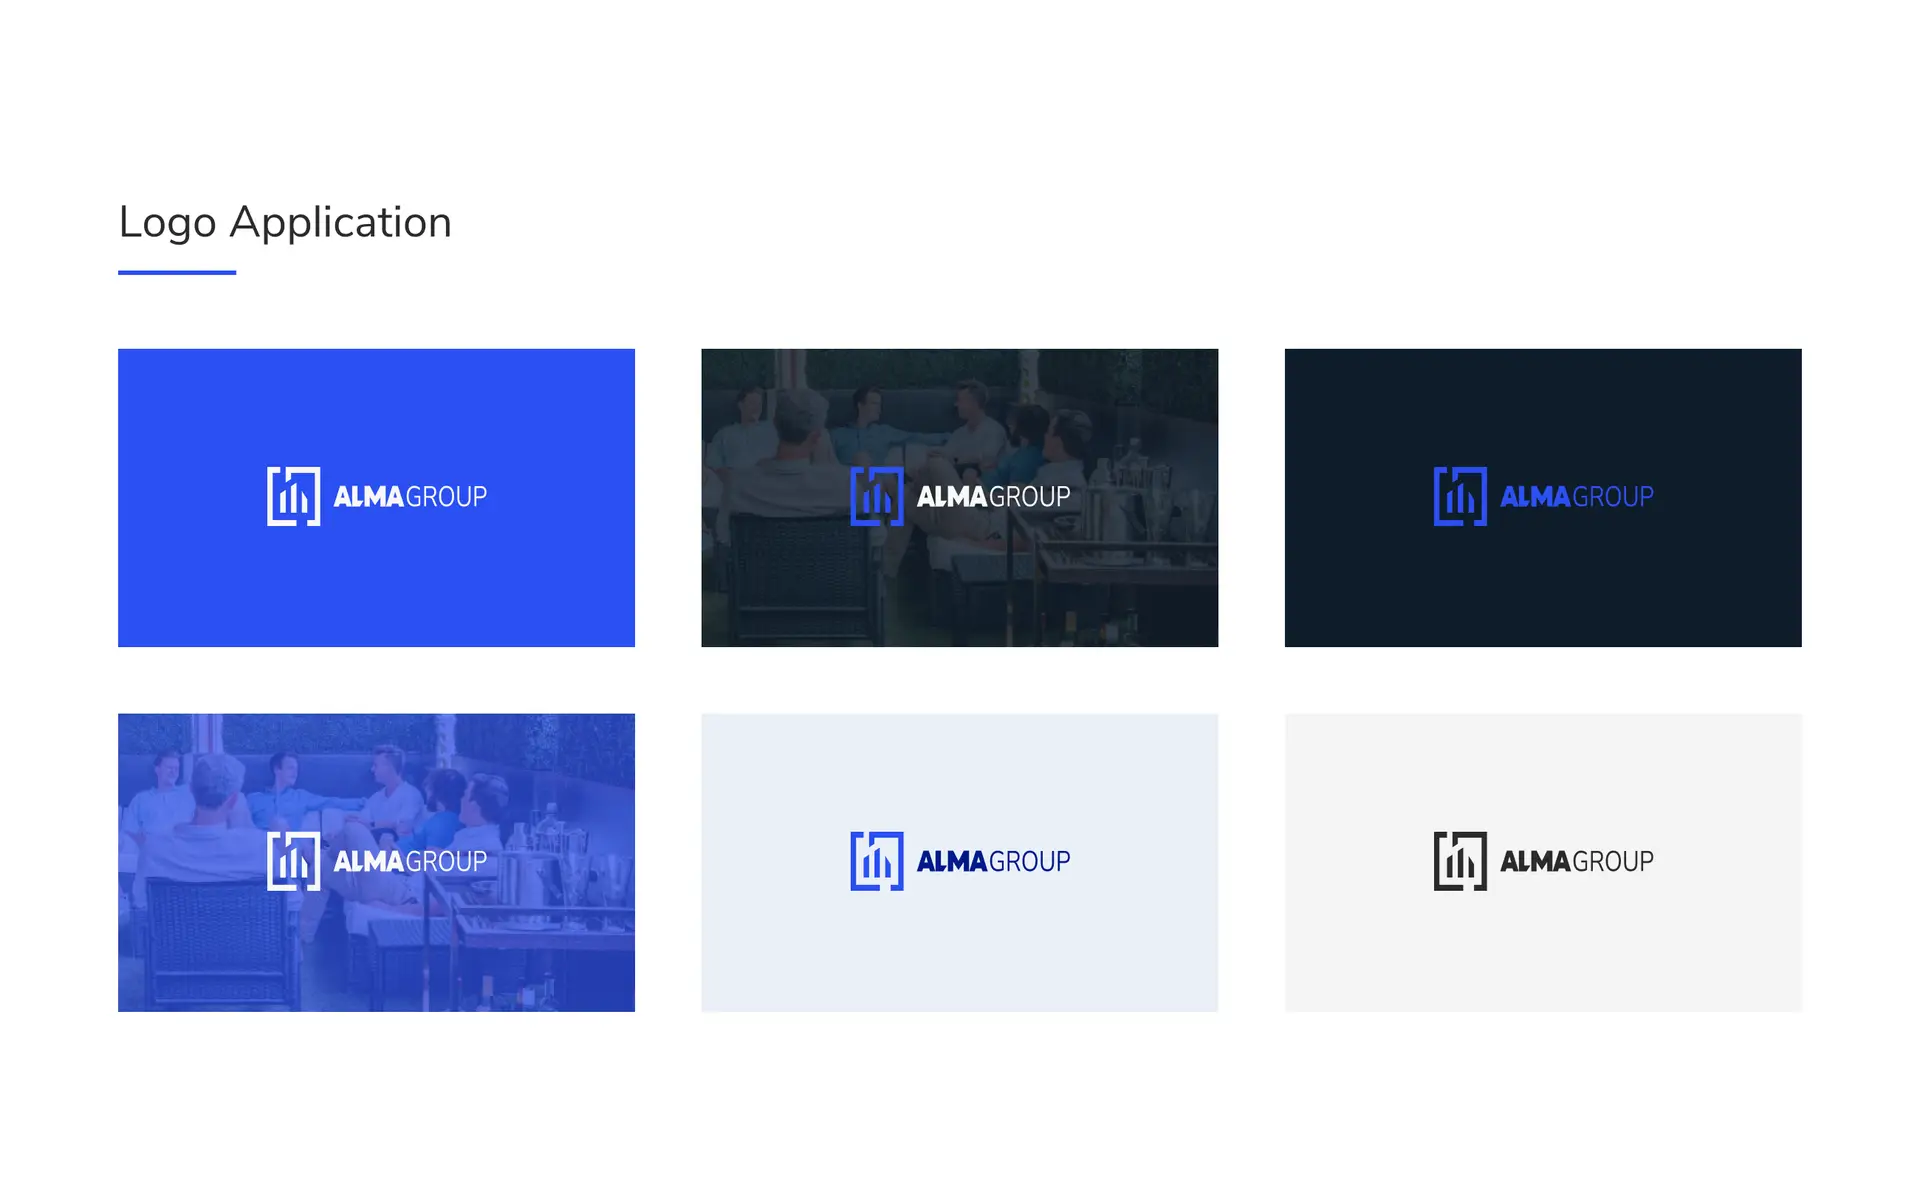
Task: Click the black logo icon on the light gray card
Action: click(1459, 861)
